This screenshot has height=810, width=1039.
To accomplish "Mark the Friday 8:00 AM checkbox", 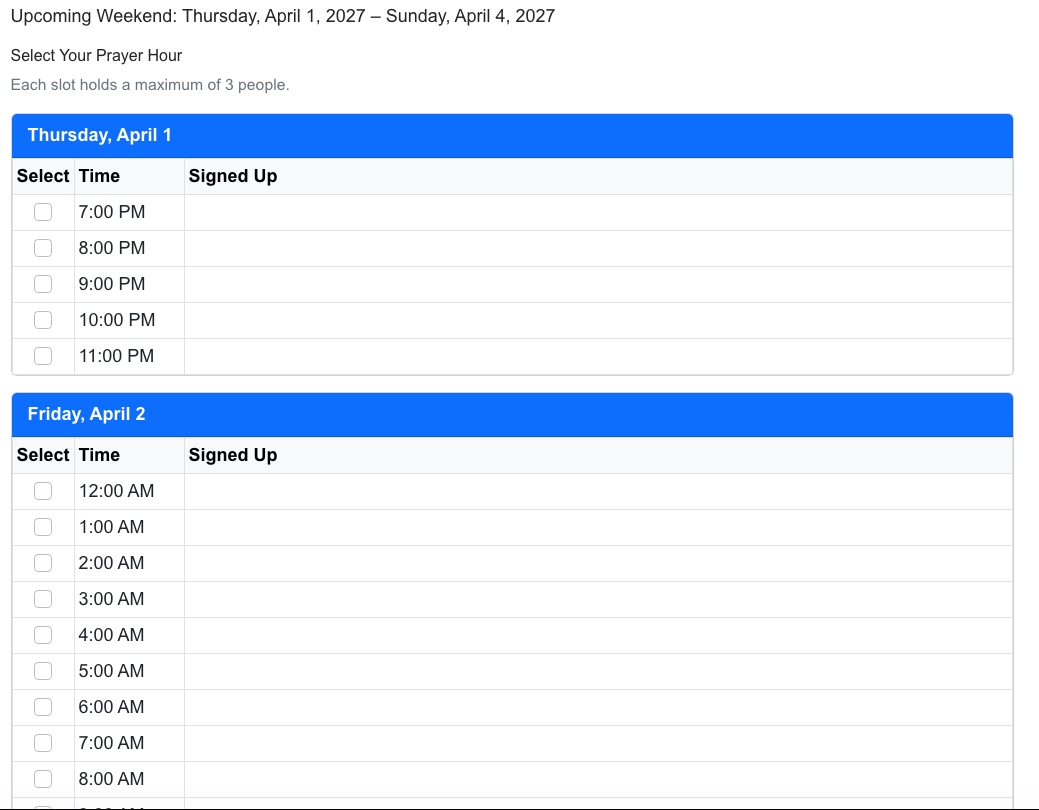I will (43, 779).
